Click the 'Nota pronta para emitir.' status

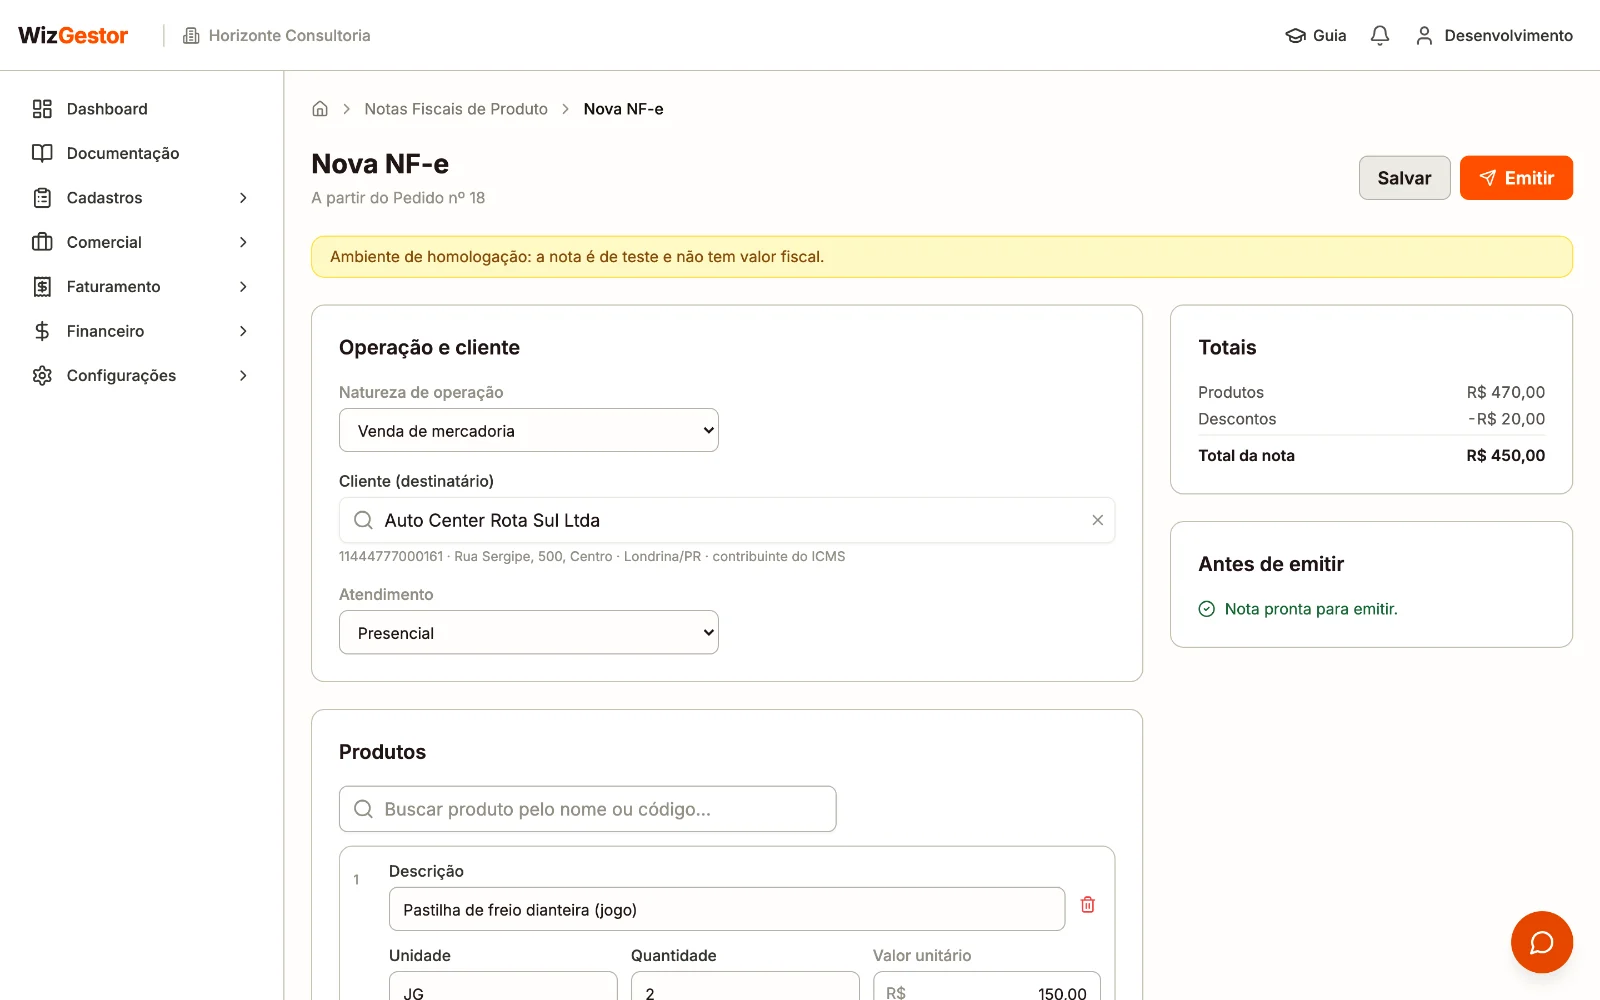[x=1310, y=609]
